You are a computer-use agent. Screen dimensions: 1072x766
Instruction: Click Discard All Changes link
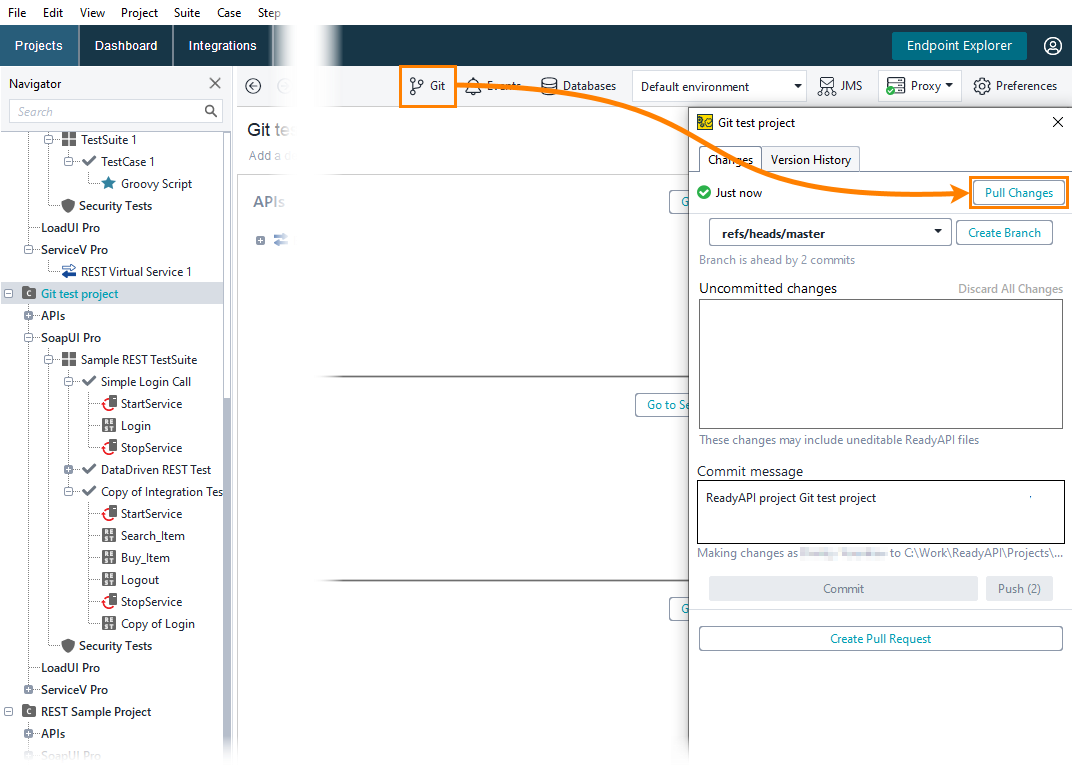(1010, 289)
